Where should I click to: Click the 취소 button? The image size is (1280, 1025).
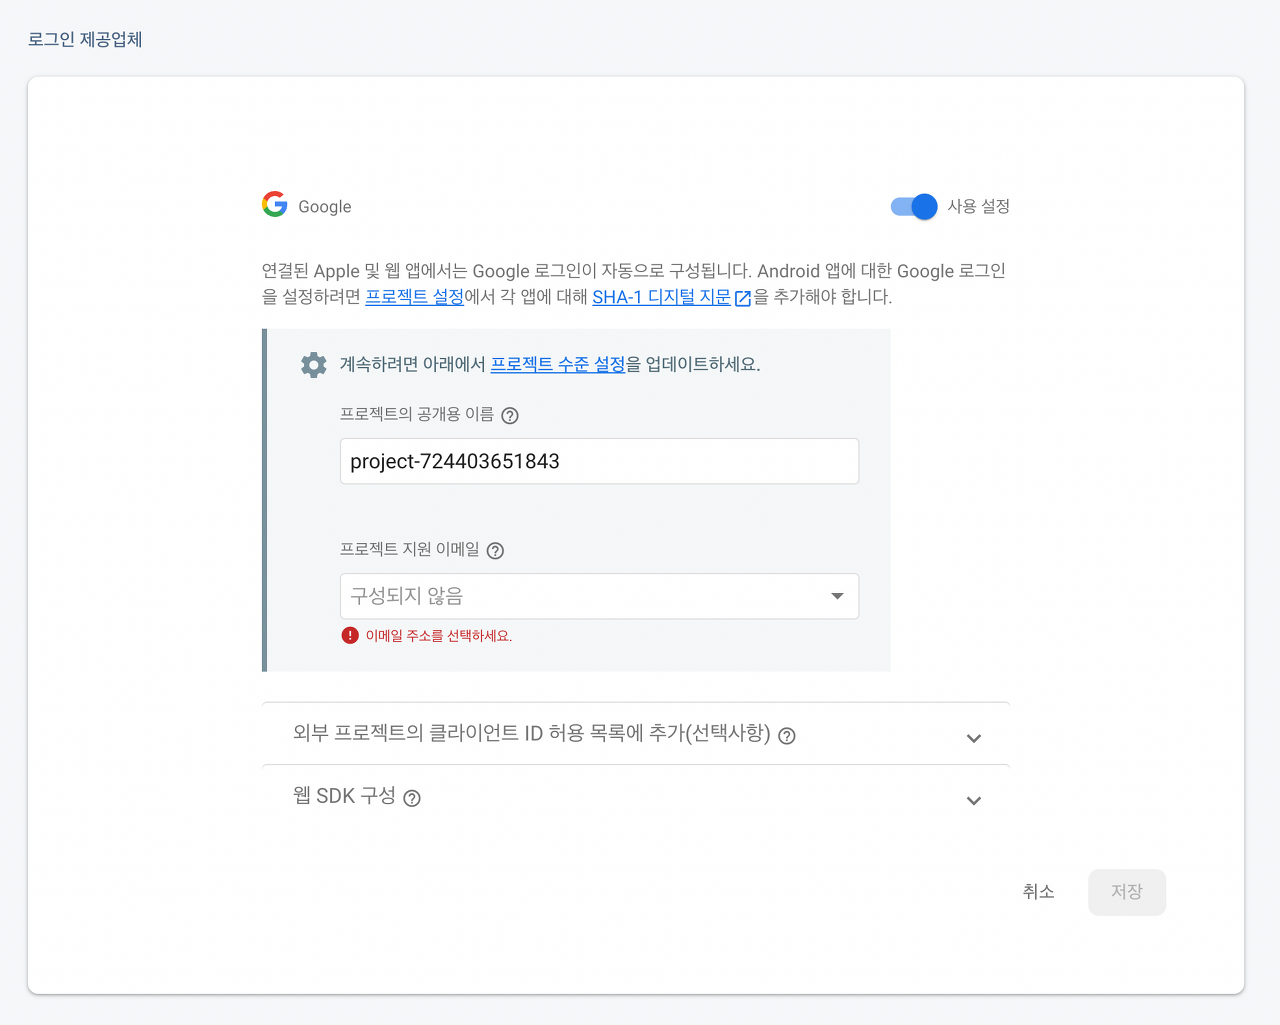click(1039, 891)
